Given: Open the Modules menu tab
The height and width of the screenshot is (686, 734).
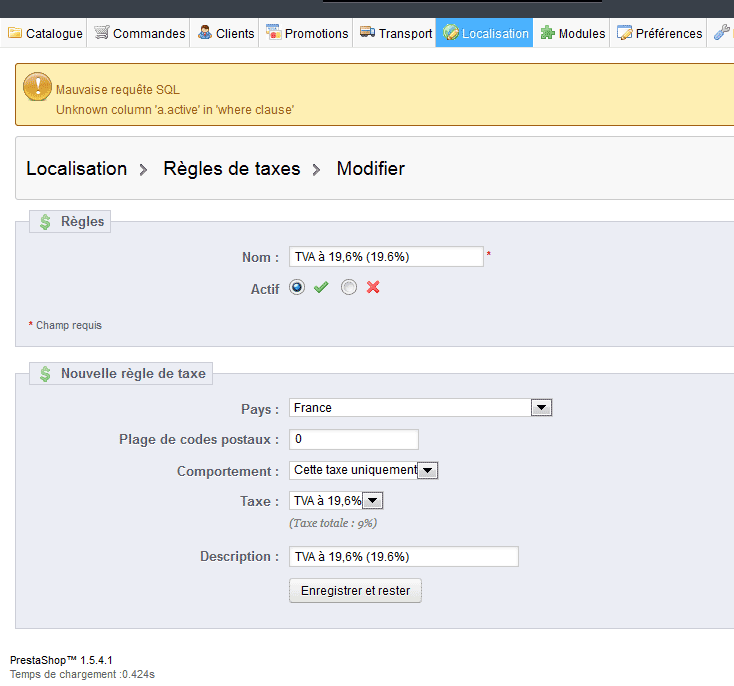Looking at the screenshot, I should tap(572, 33).
